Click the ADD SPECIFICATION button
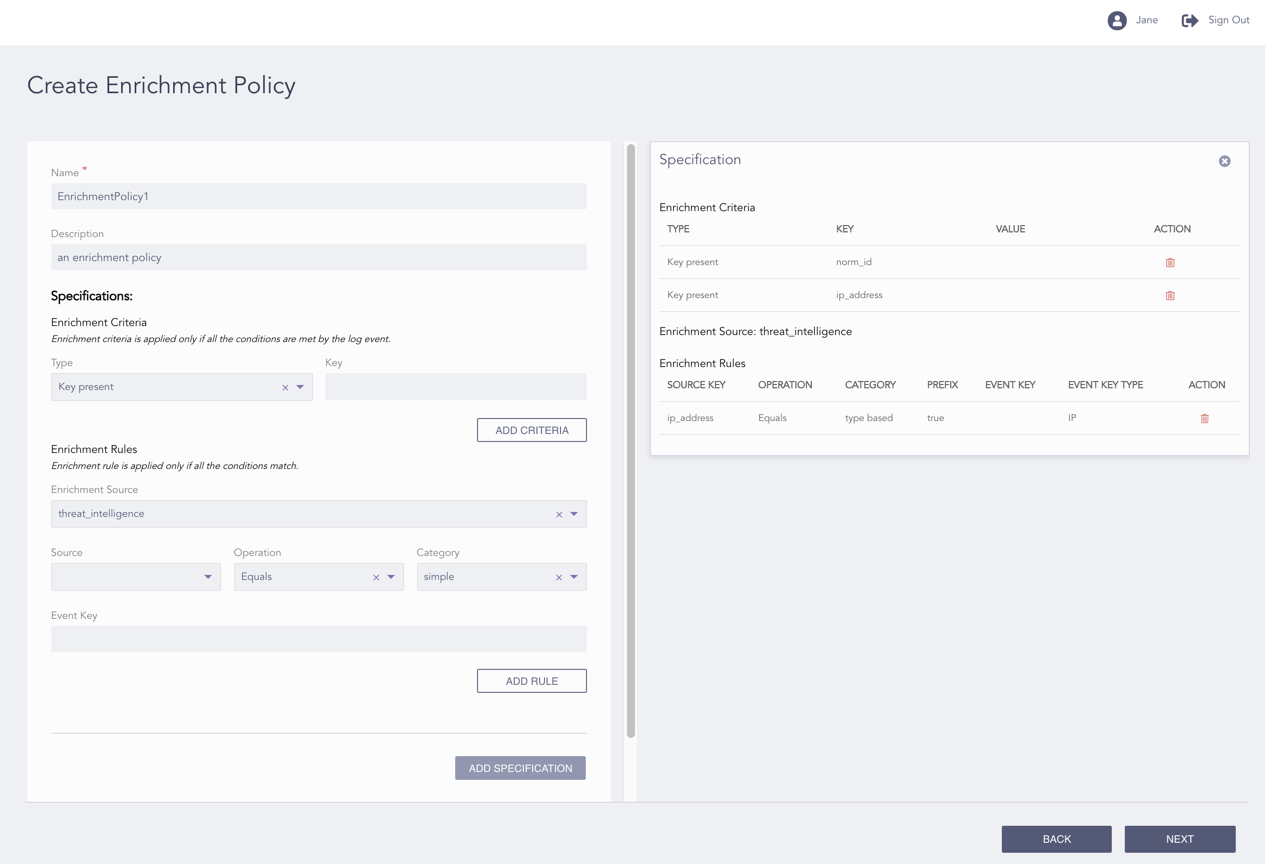The width and height of the screenshot is (1265, 864). 520,768
